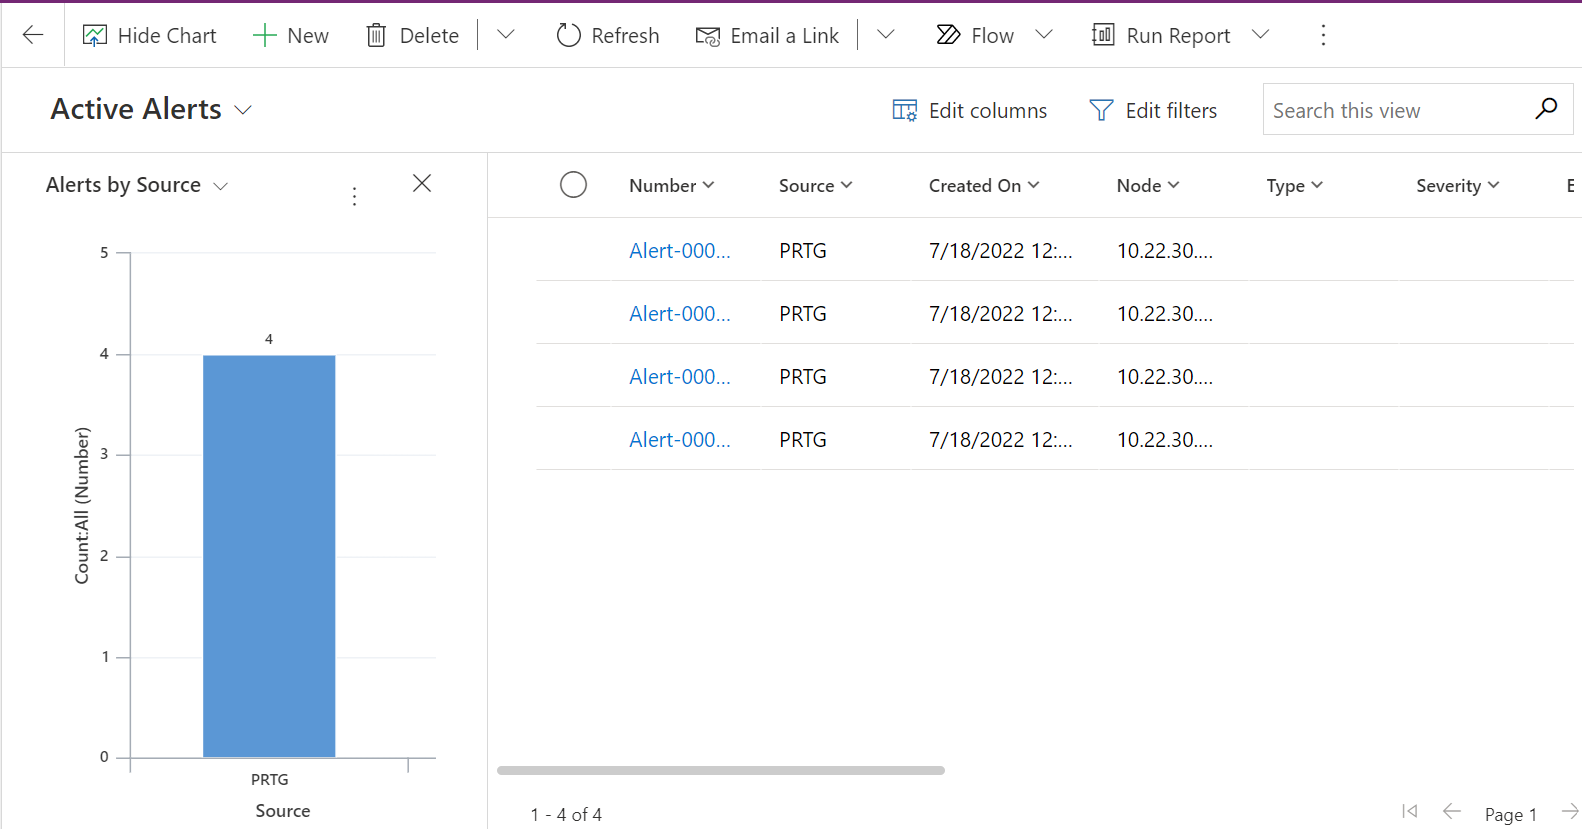1582x829 pixels.
Task: Open the Type column header menu
Action: click(1295, 185)
